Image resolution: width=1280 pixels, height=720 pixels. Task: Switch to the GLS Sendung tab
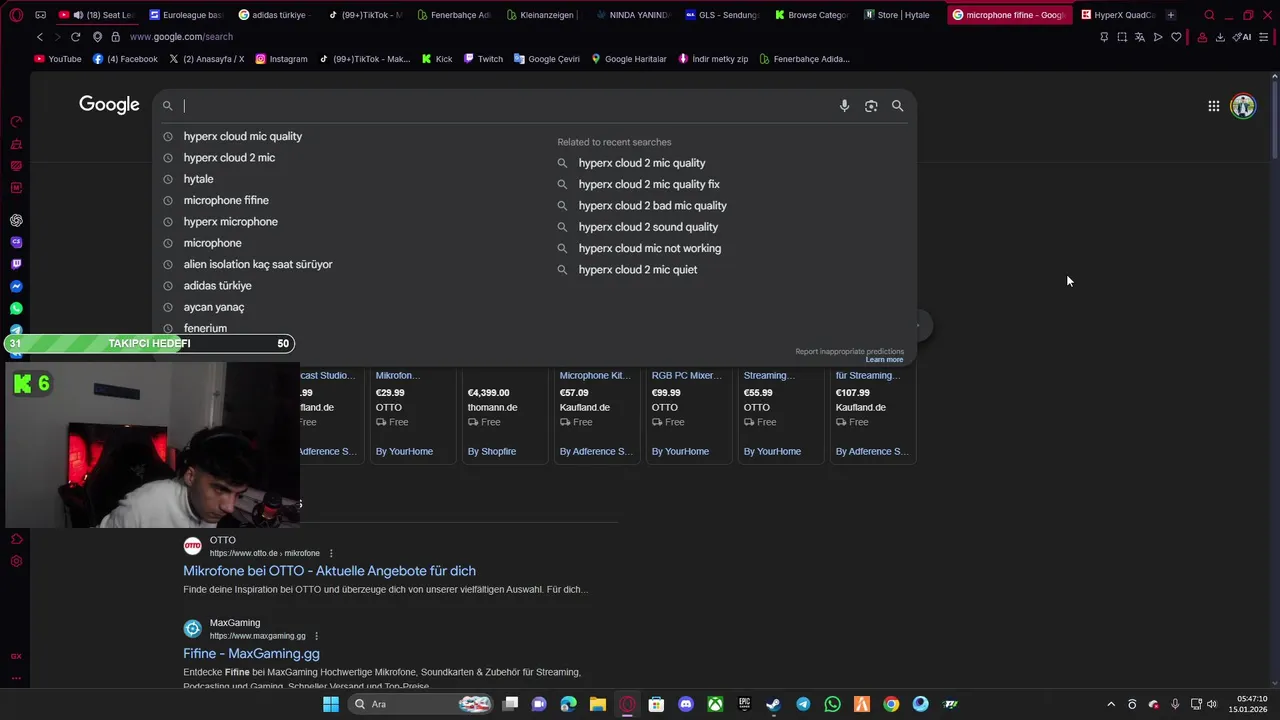tap(722, 15)
